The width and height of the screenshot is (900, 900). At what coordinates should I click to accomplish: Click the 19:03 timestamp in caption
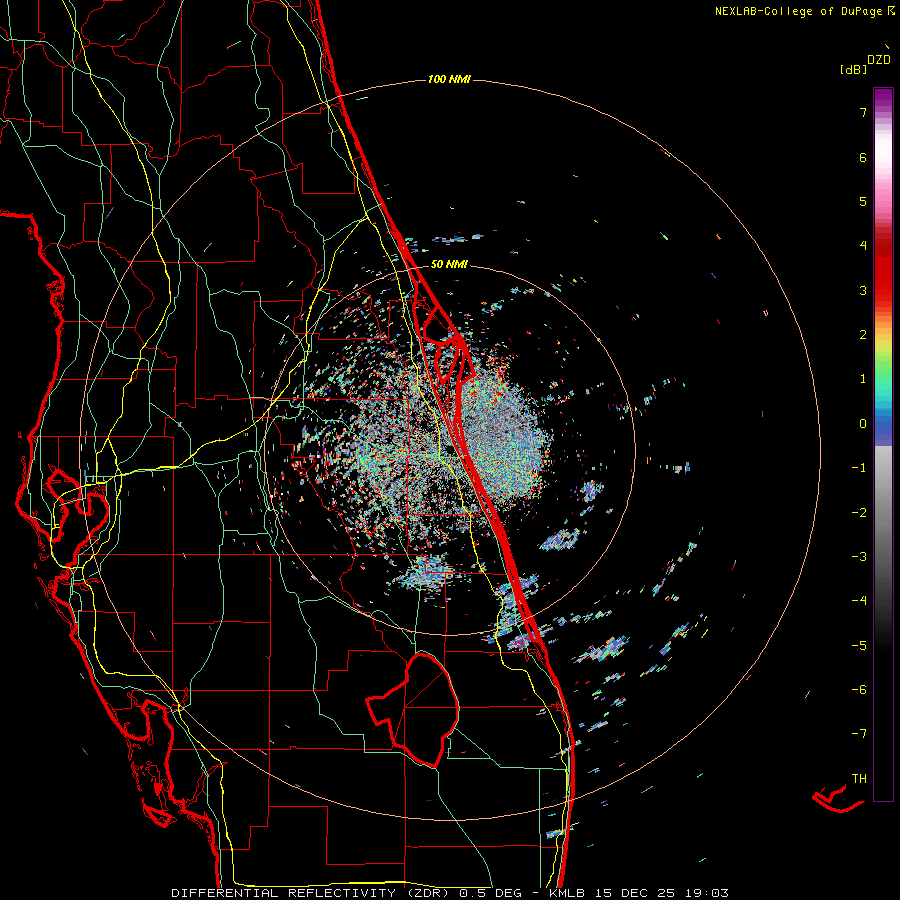(707, 893)
